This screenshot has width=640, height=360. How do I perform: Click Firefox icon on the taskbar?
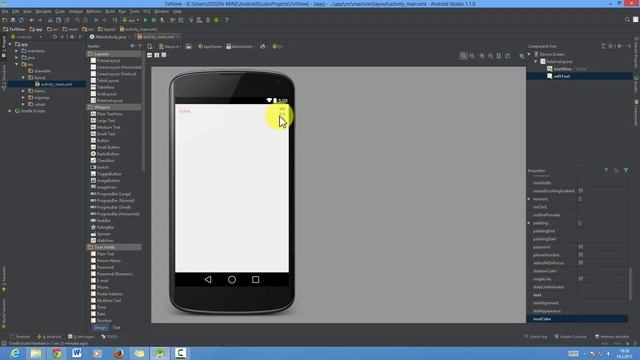click(119, 353)
